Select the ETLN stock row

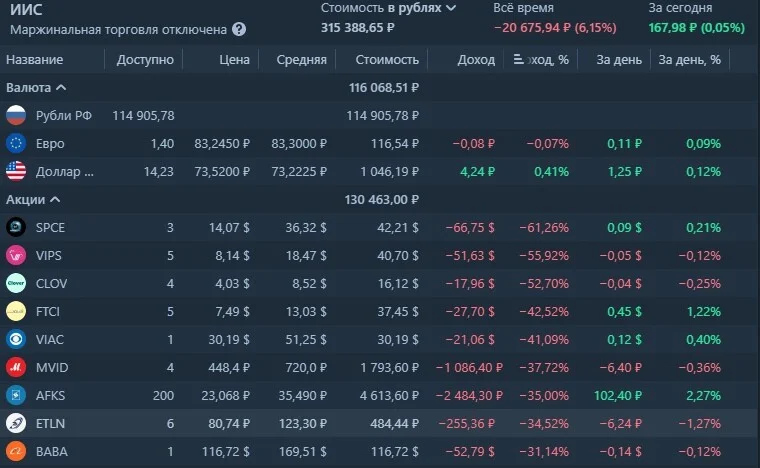coord(380,423)
